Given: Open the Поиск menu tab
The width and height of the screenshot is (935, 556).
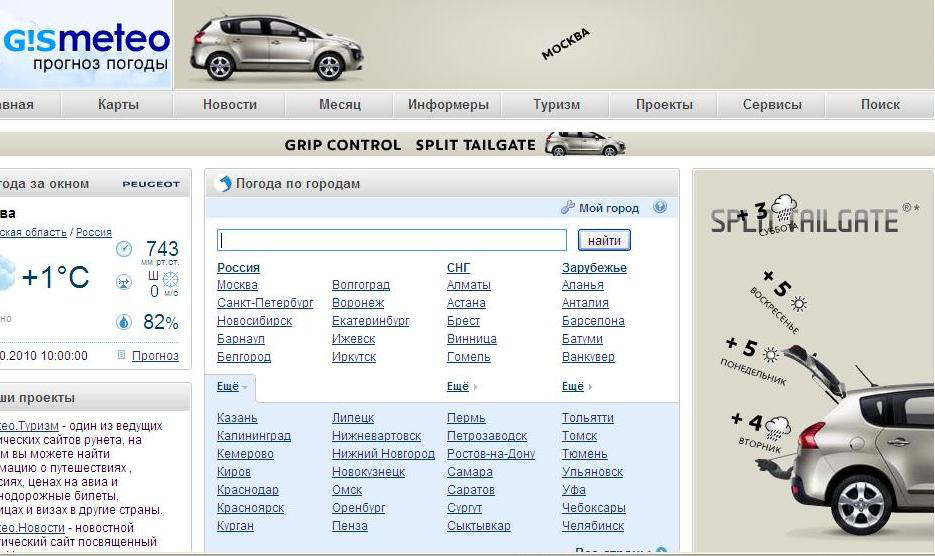Looking at the screenshot, I should point(880,104).
